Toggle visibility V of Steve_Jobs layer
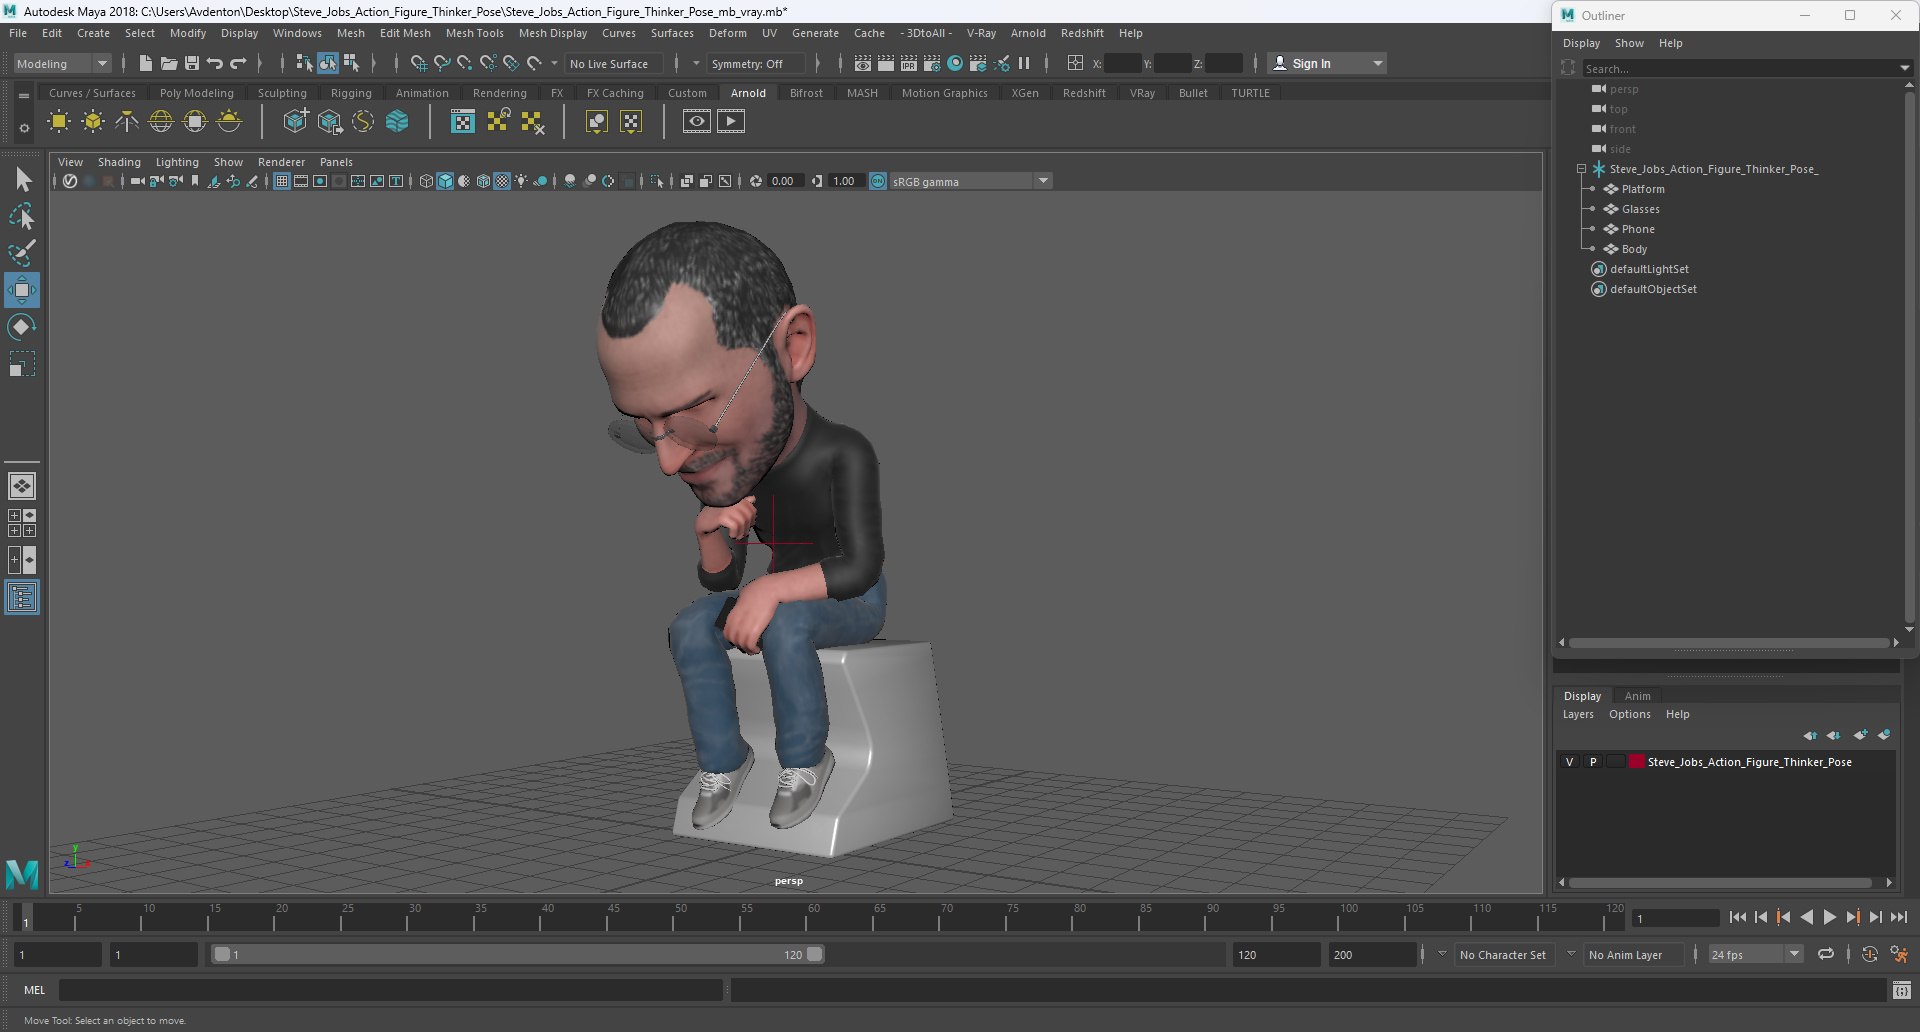Screen dimensions: 1920x1032 click(x=1569, y=762)
